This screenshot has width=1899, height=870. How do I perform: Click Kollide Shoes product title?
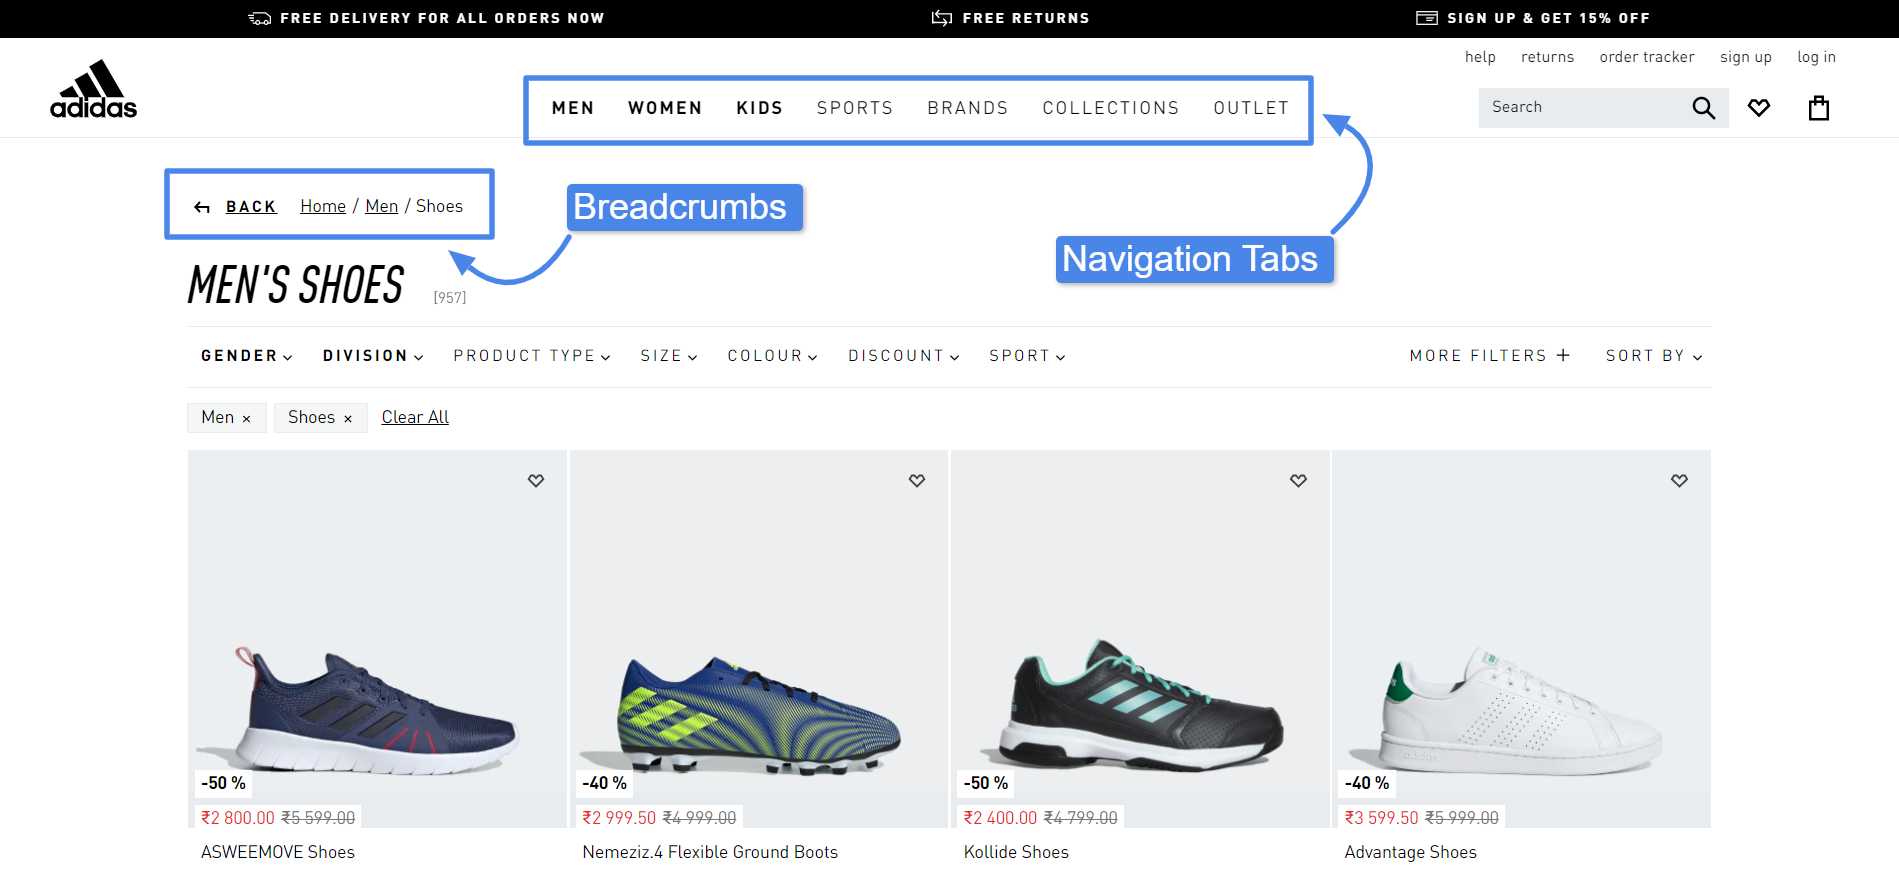tap(1016, 852)
